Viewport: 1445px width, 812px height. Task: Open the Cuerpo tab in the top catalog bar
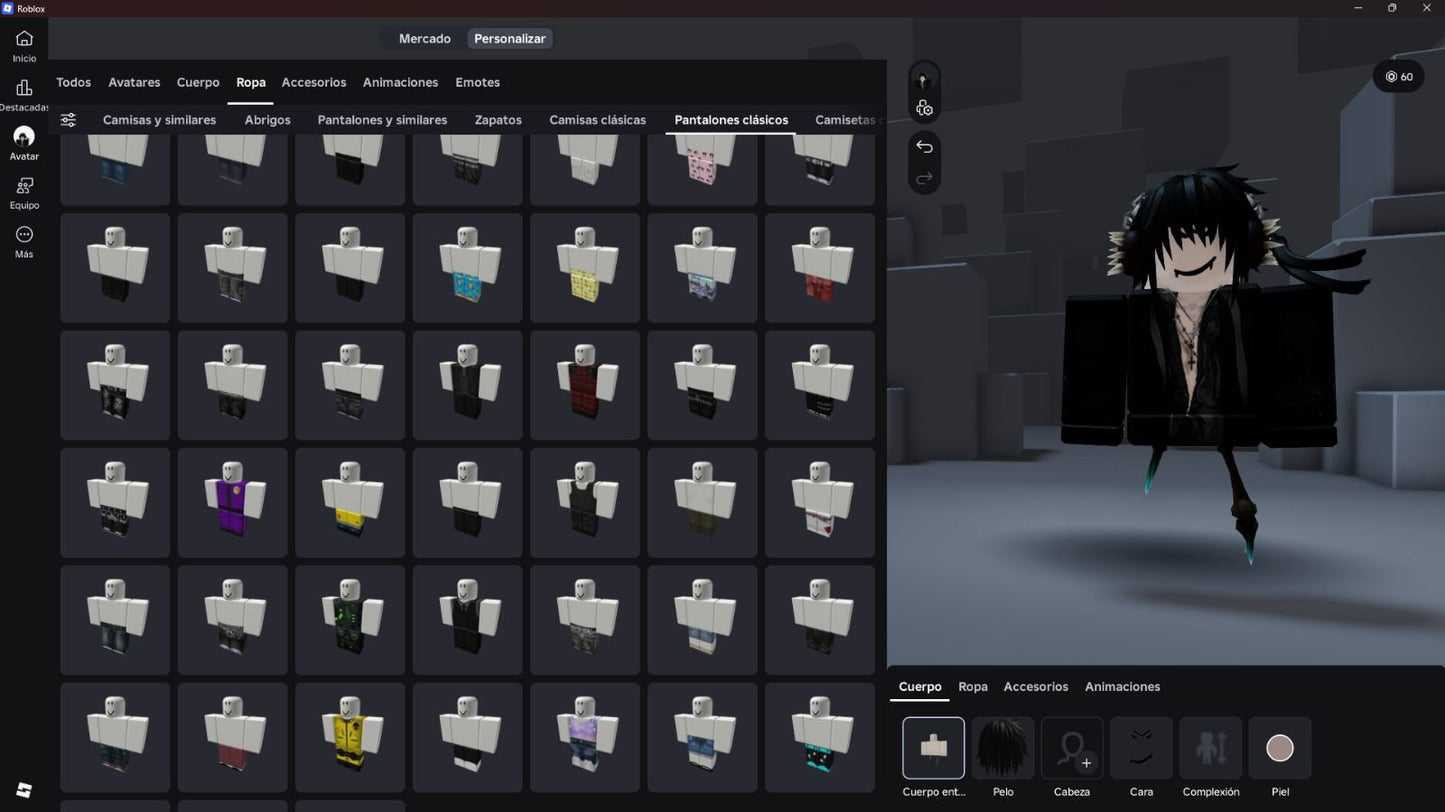(198, 82)
